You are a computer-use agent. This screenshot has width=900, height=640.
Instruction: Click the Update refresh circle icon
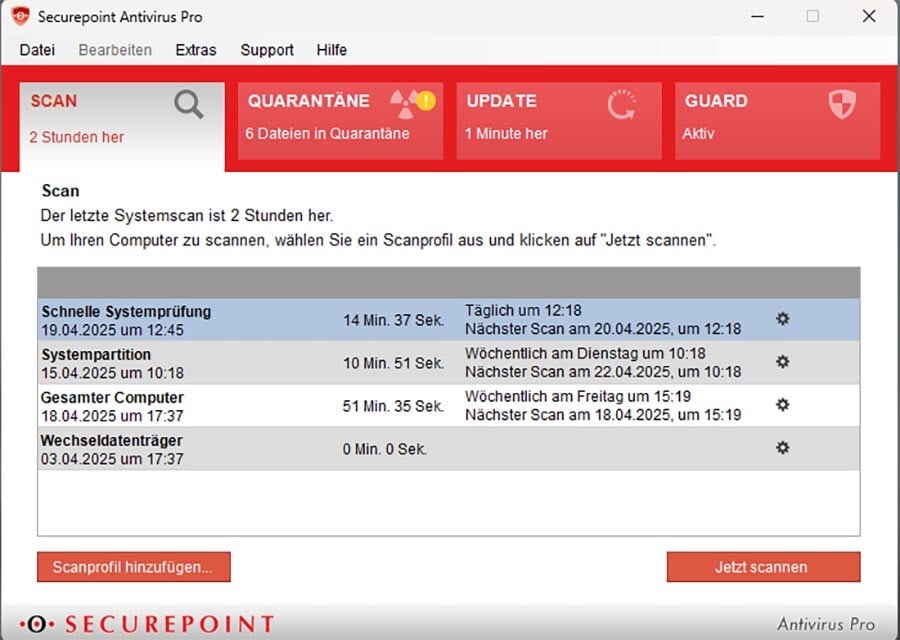[x=622, y=104]
